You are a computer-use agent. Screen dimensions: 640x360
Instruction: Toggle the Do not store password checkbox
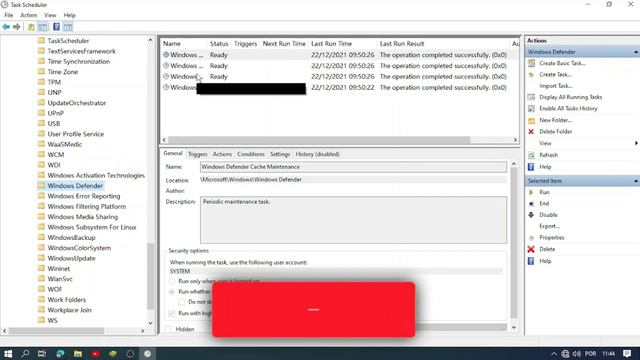[182, 302]
